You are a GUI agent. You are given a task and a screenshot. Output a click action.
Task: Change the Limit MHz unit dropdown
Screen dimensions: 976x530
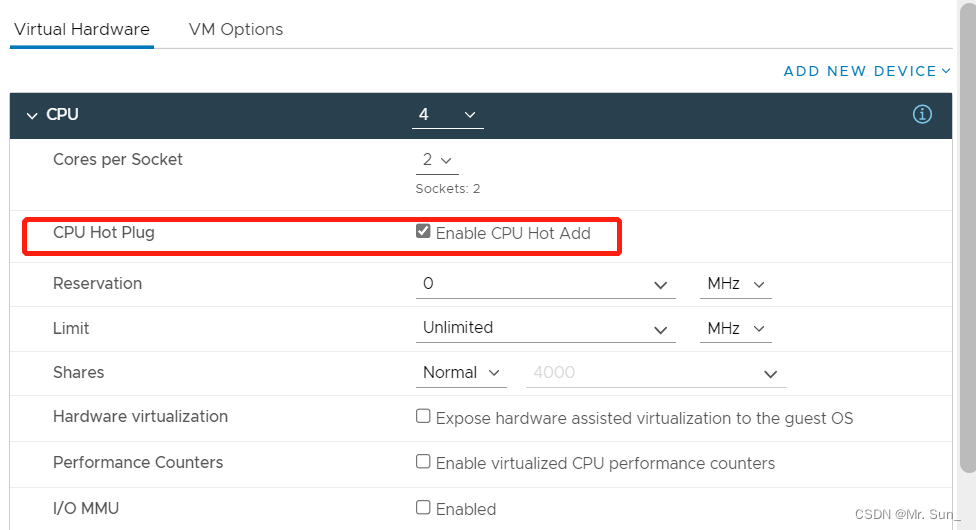pyautogui.click(x=735, y=328)
